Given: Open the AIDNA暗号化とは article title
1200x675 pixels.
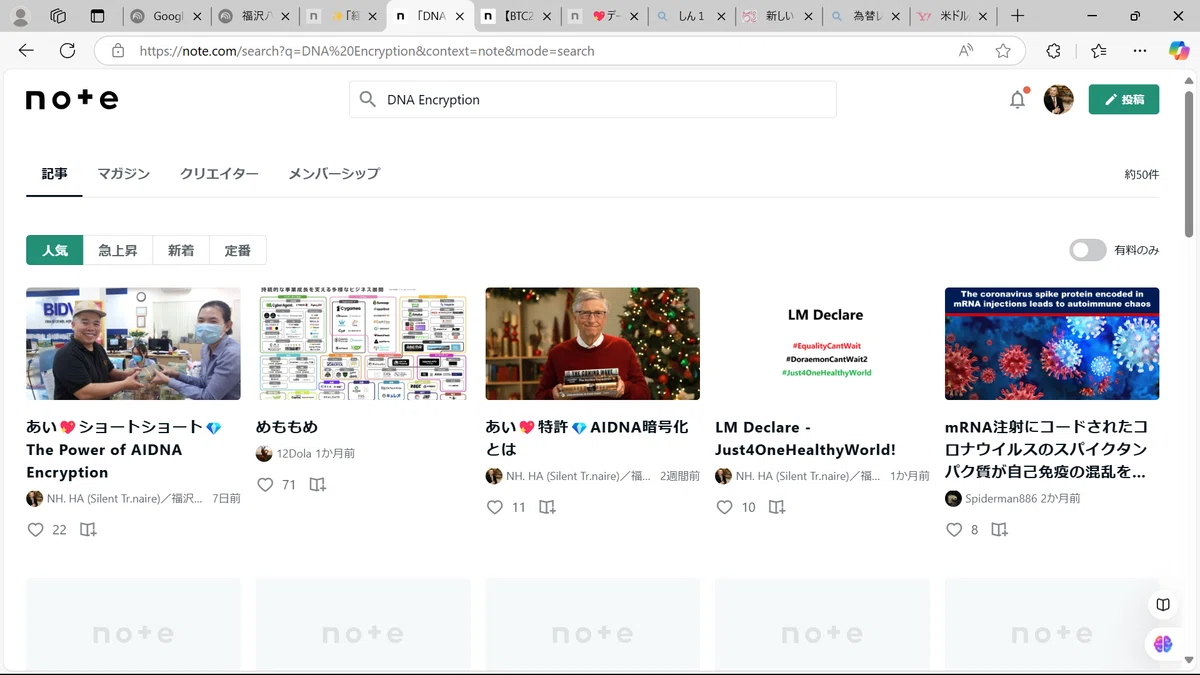Looking at the screenshot, I should pos(587,438).
